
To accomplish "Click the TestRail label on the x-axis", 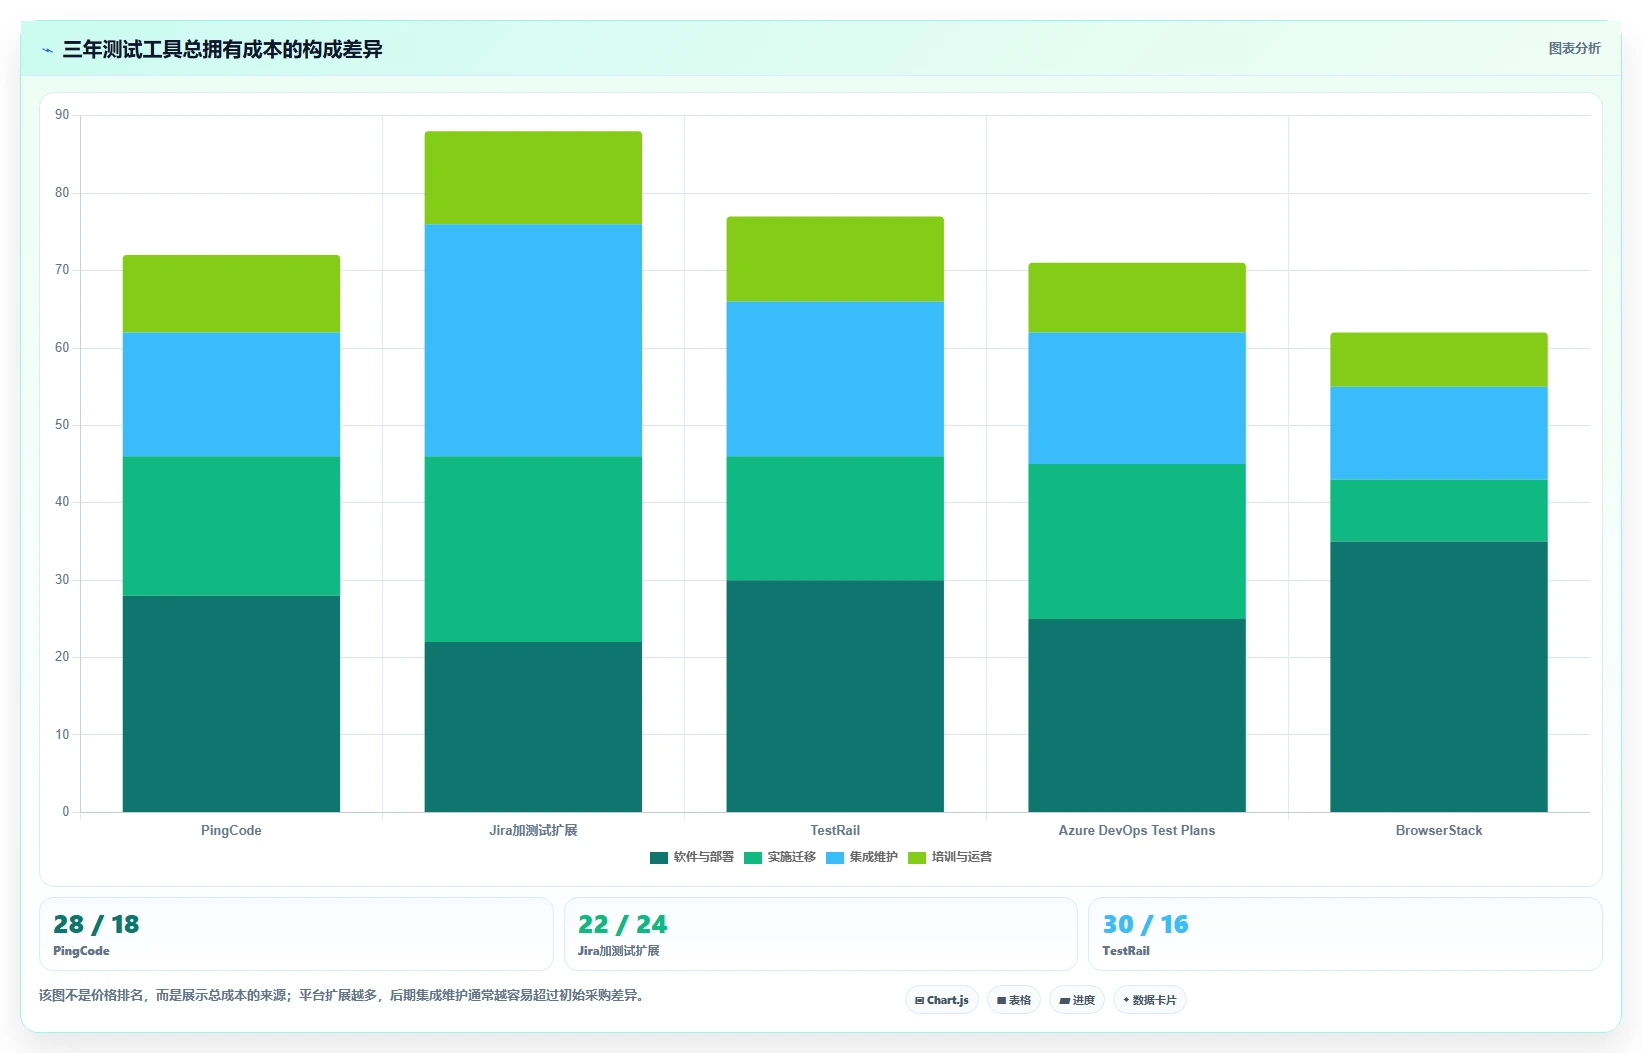I will click(x=835, y=831).
